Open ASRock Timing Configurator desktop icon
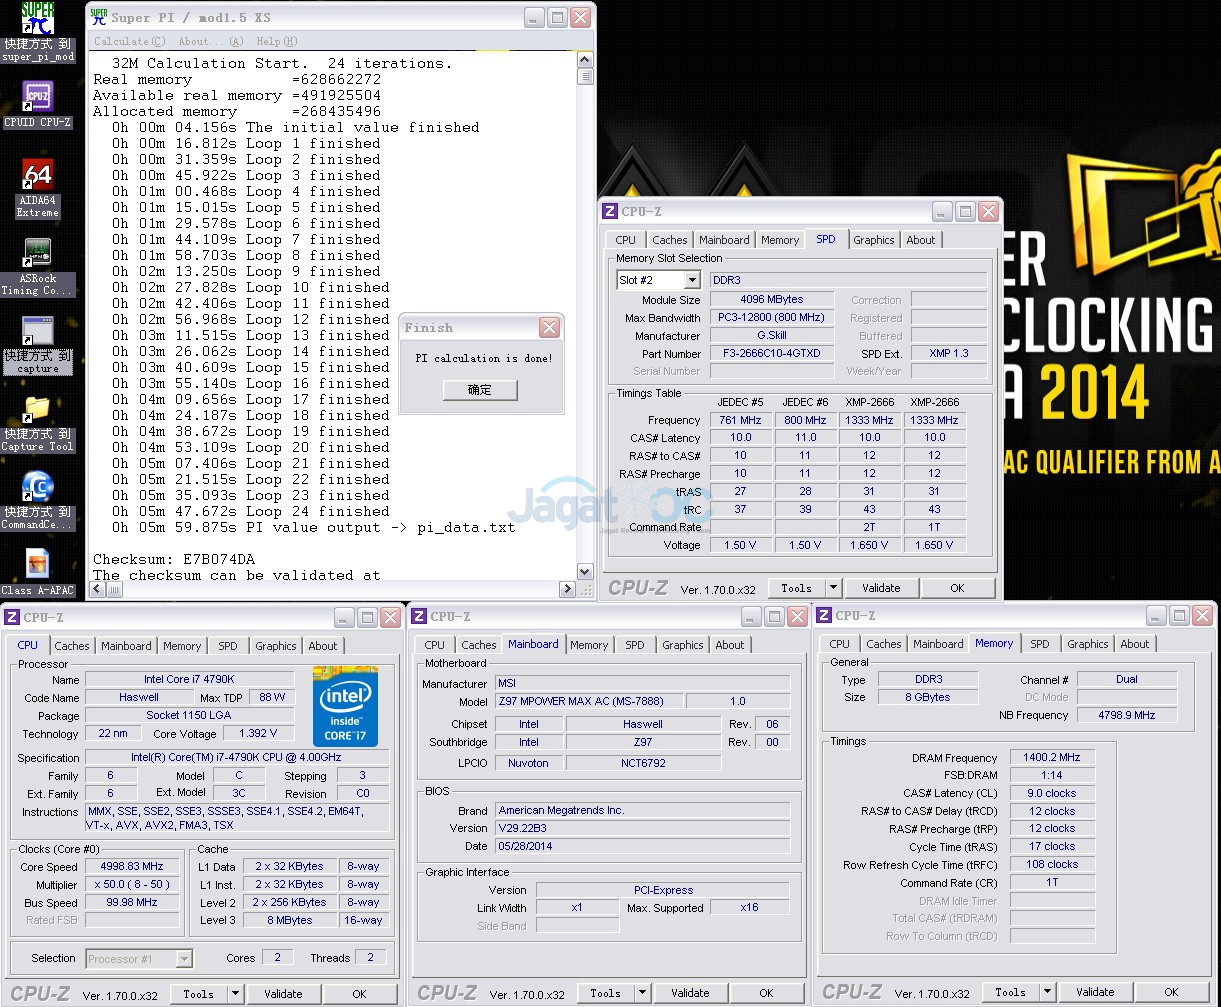Screen dimensions: 1221x1007 pos(37,253)
